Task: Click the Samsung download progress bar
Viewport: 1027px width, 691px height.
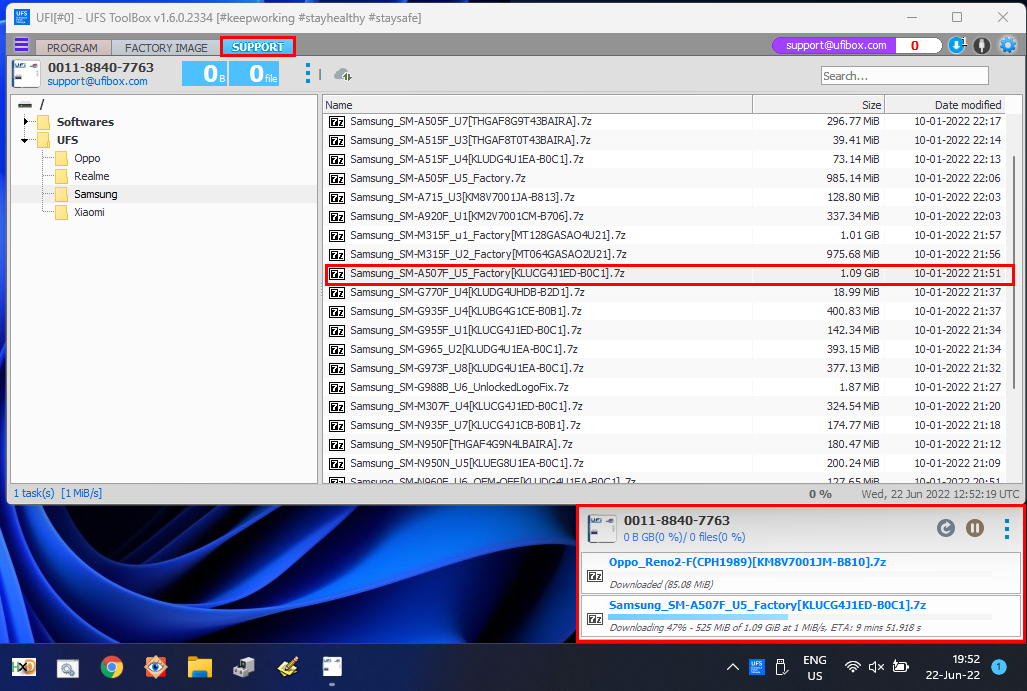Action: (800, 617)
